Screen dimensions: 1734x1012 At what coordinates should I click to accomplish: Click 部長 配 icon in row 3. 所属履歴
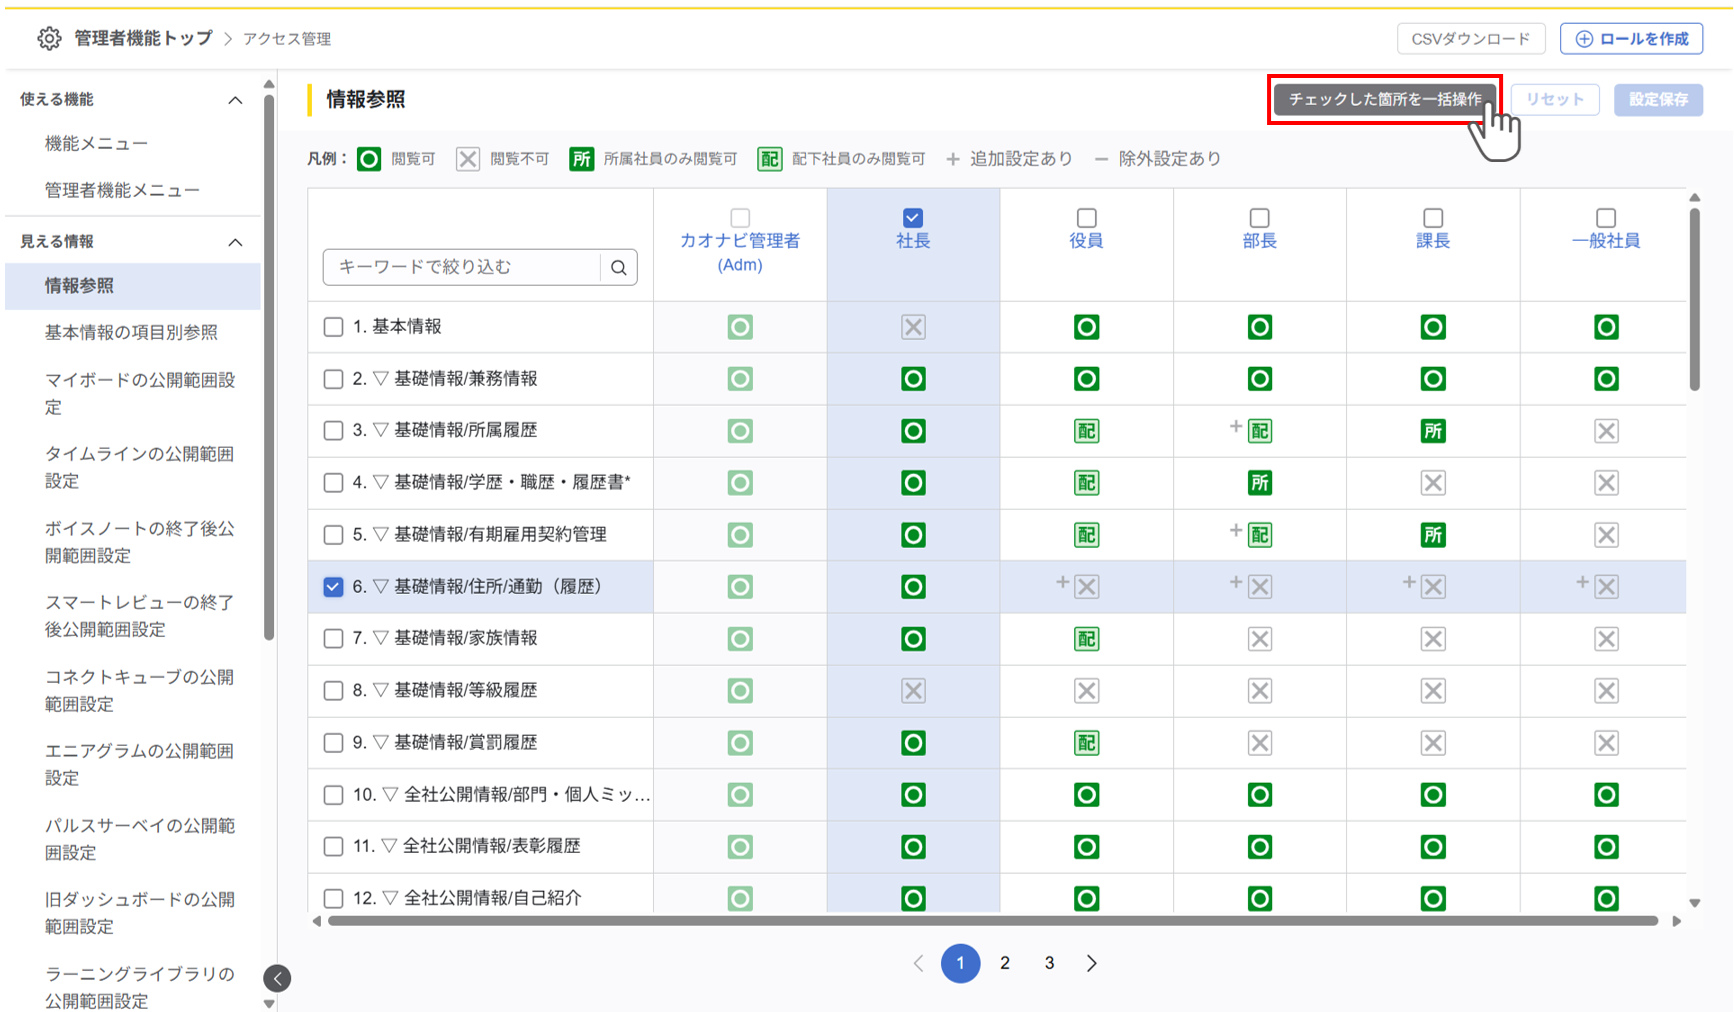(x=1260, y=431)
